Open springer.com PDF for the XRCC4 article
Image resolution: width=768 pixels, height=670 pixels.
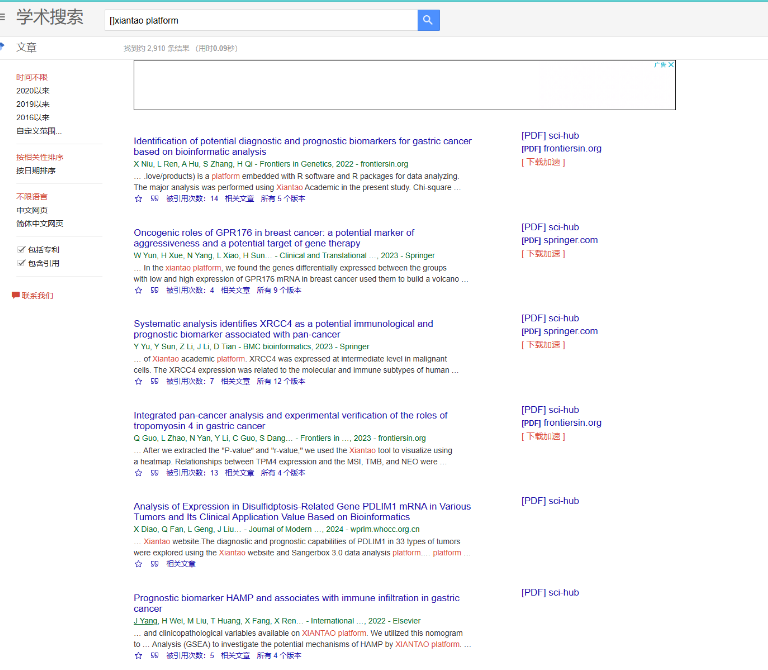[x=559, y=332]
